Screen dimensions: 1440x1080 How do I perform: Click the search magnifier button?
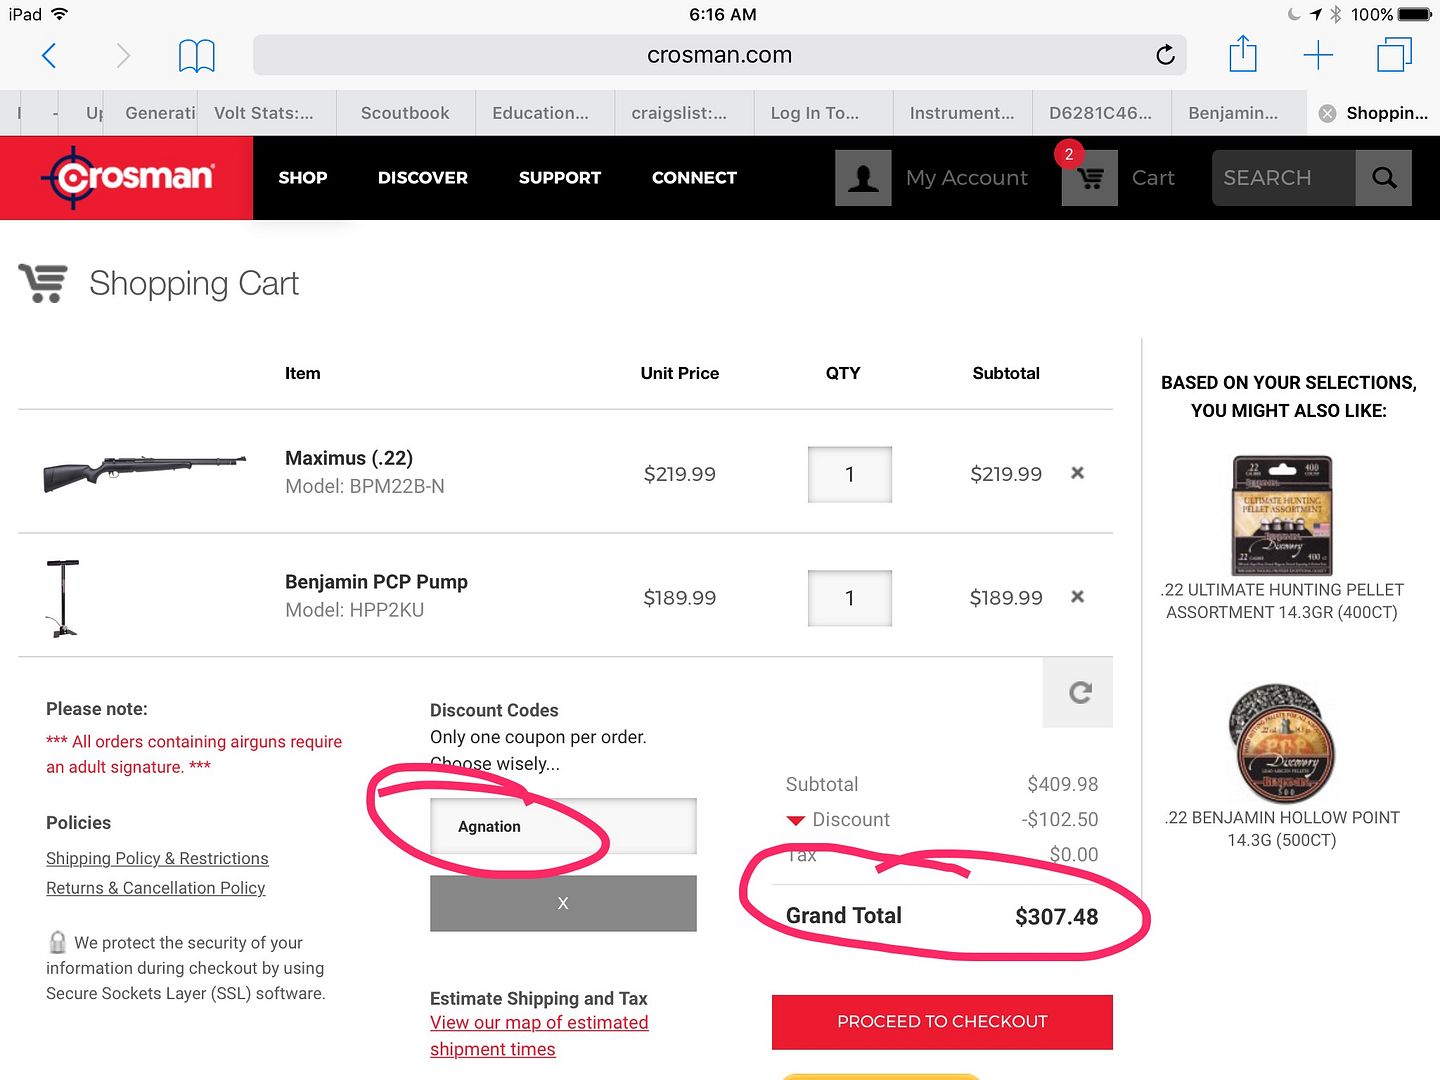tap(1384, 178)
